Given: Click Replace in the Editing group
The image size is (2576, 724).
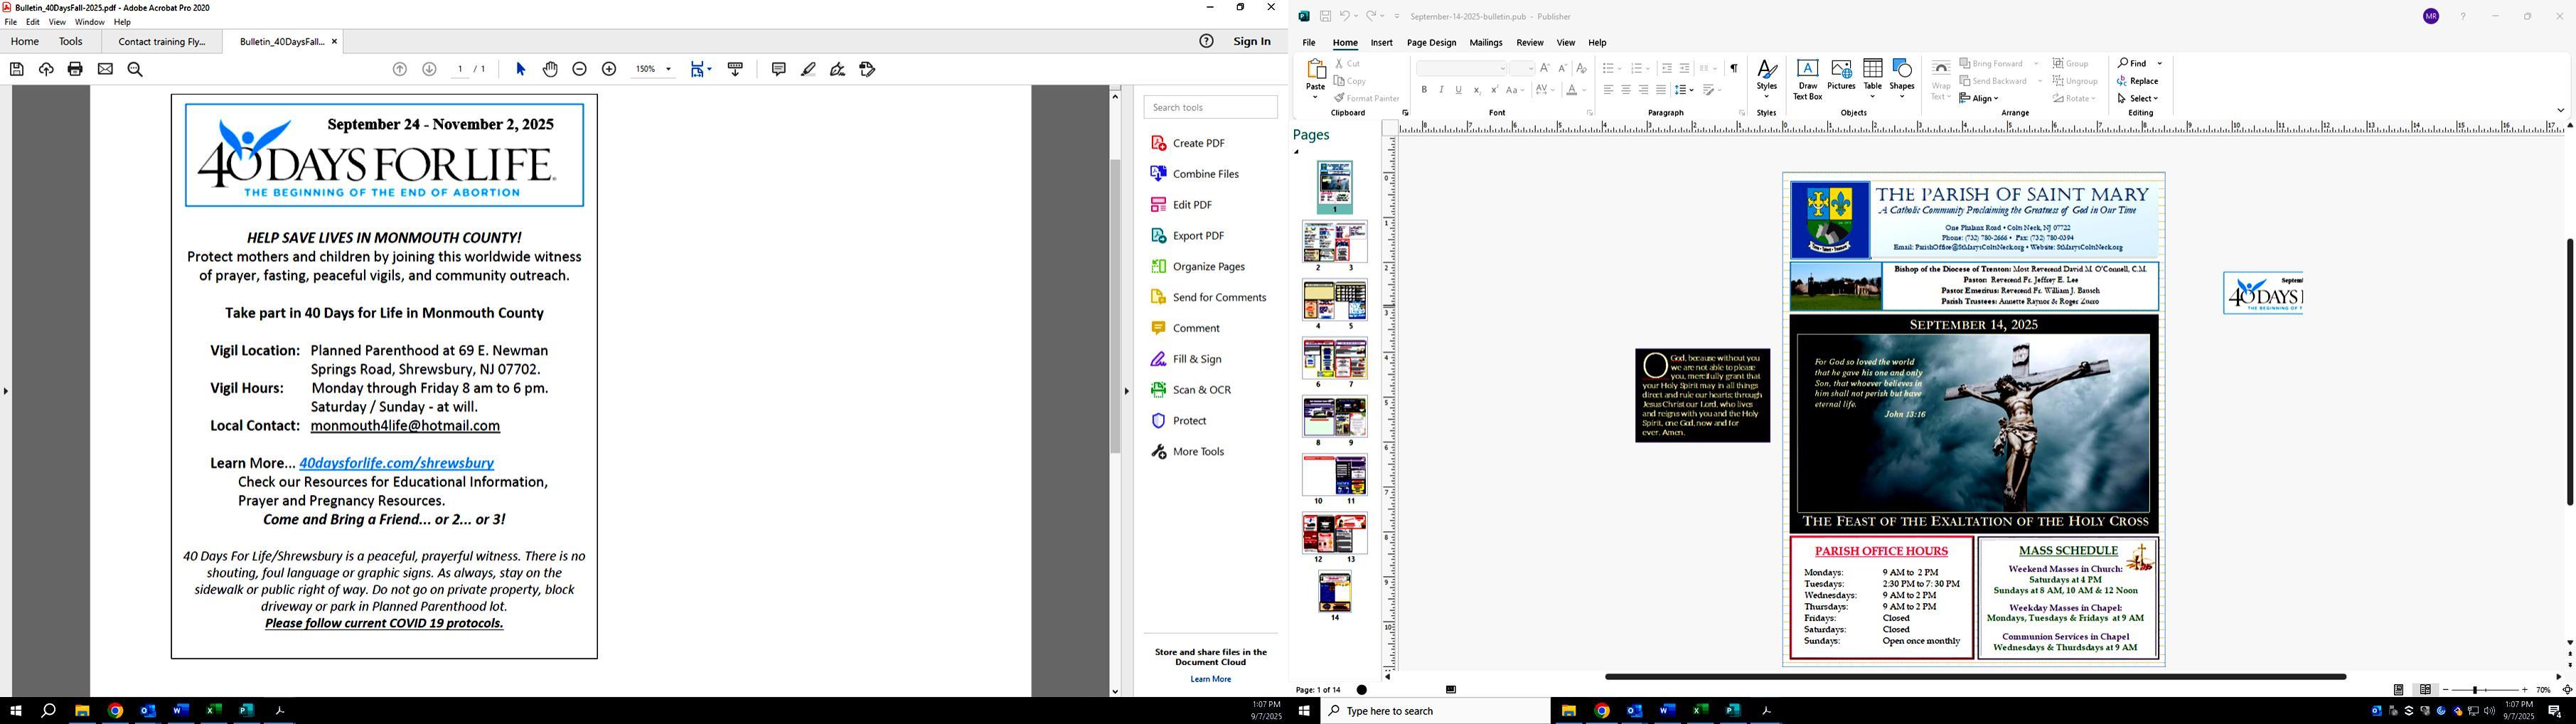Looking at the screenshot, I should pos(2138,81).
